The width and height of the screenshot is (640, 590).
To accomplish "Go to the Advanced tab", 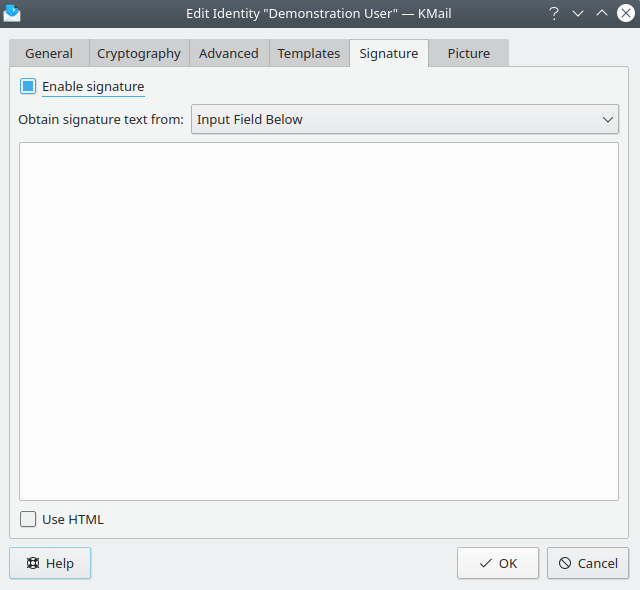I will (229, 54).
